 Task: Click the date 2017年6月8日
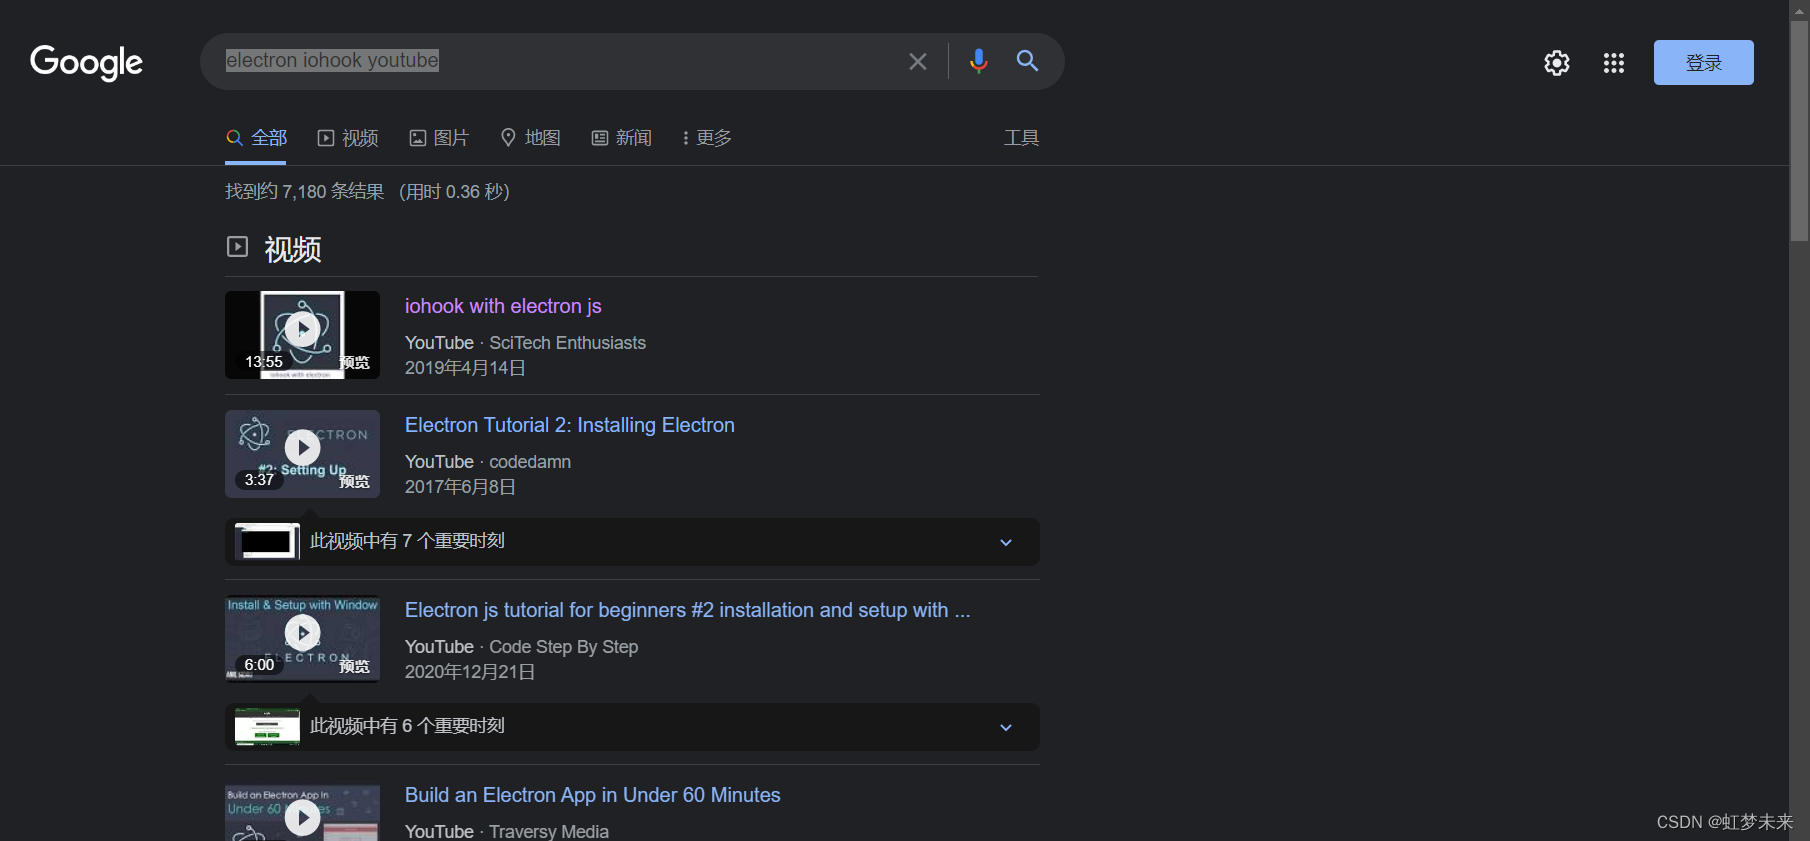pyautogui.click(x=460, y=487)
